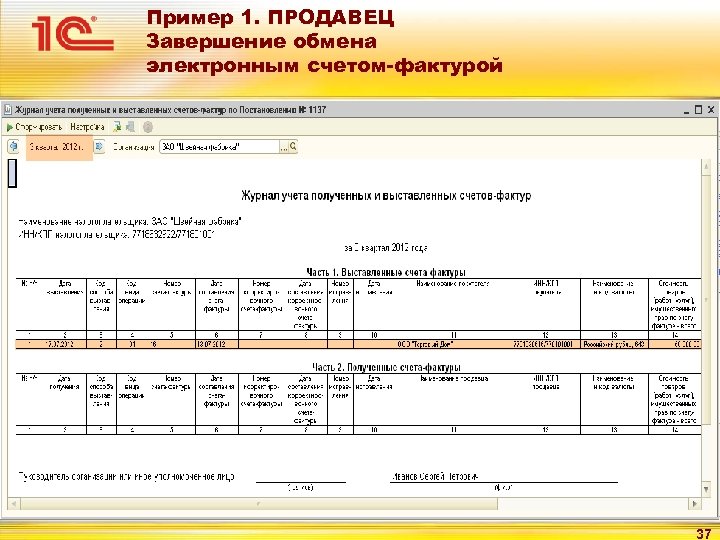Open the Настройка settings button
Screen dimensions: 720x540
tap(87, 127)
